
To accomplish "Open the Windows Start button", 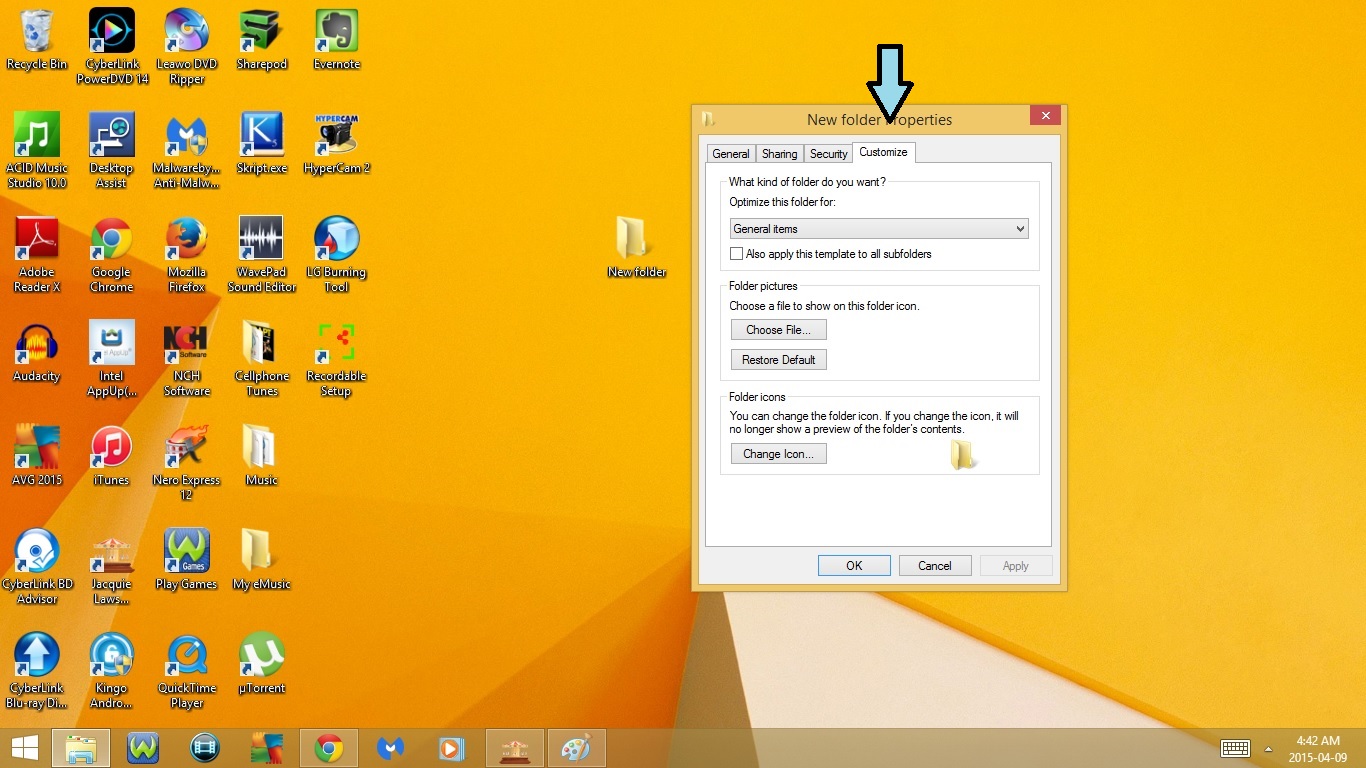I will tap(24, 748).
